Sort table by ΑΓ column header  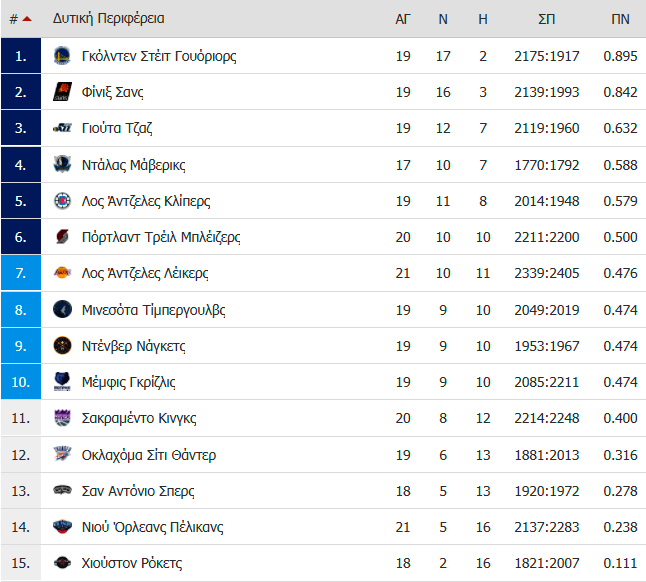coord(403,19)
